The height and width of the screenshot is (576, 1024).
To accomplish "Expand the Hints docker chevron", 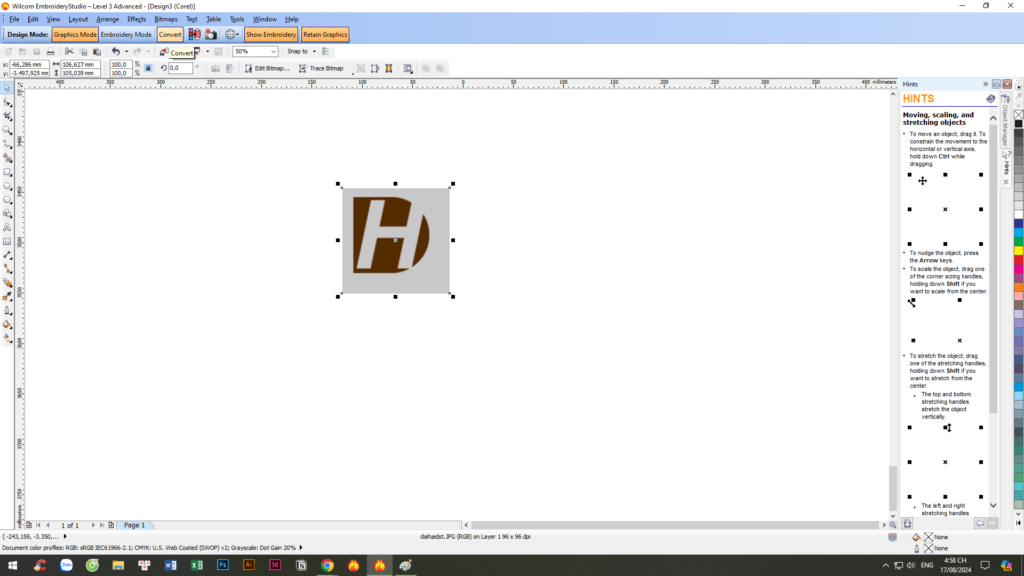I will coord(985,84).
